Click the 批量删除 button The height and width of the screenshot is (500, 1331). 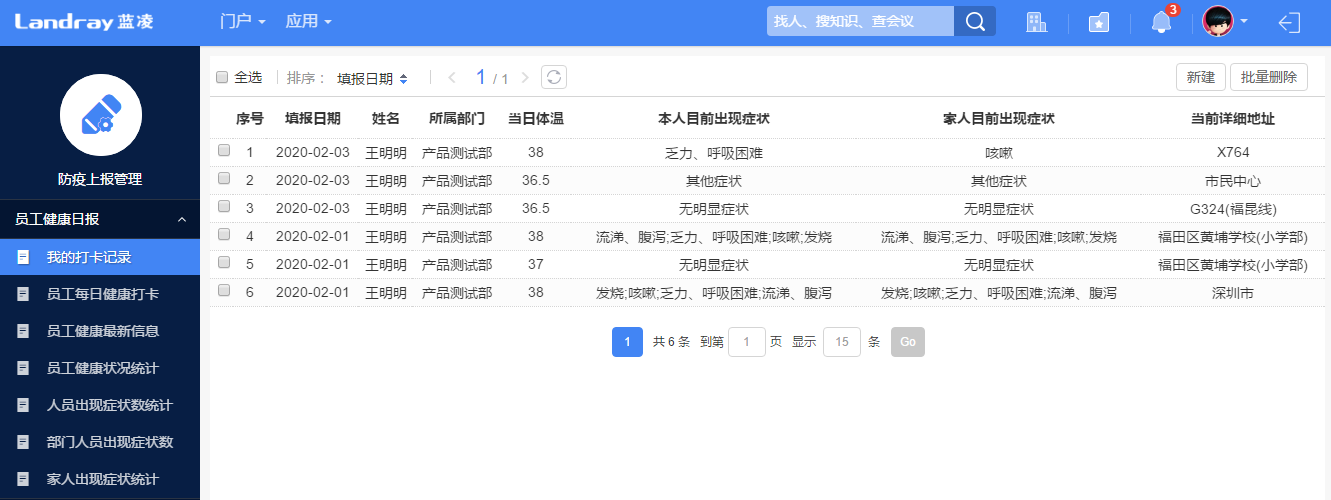1268,77
